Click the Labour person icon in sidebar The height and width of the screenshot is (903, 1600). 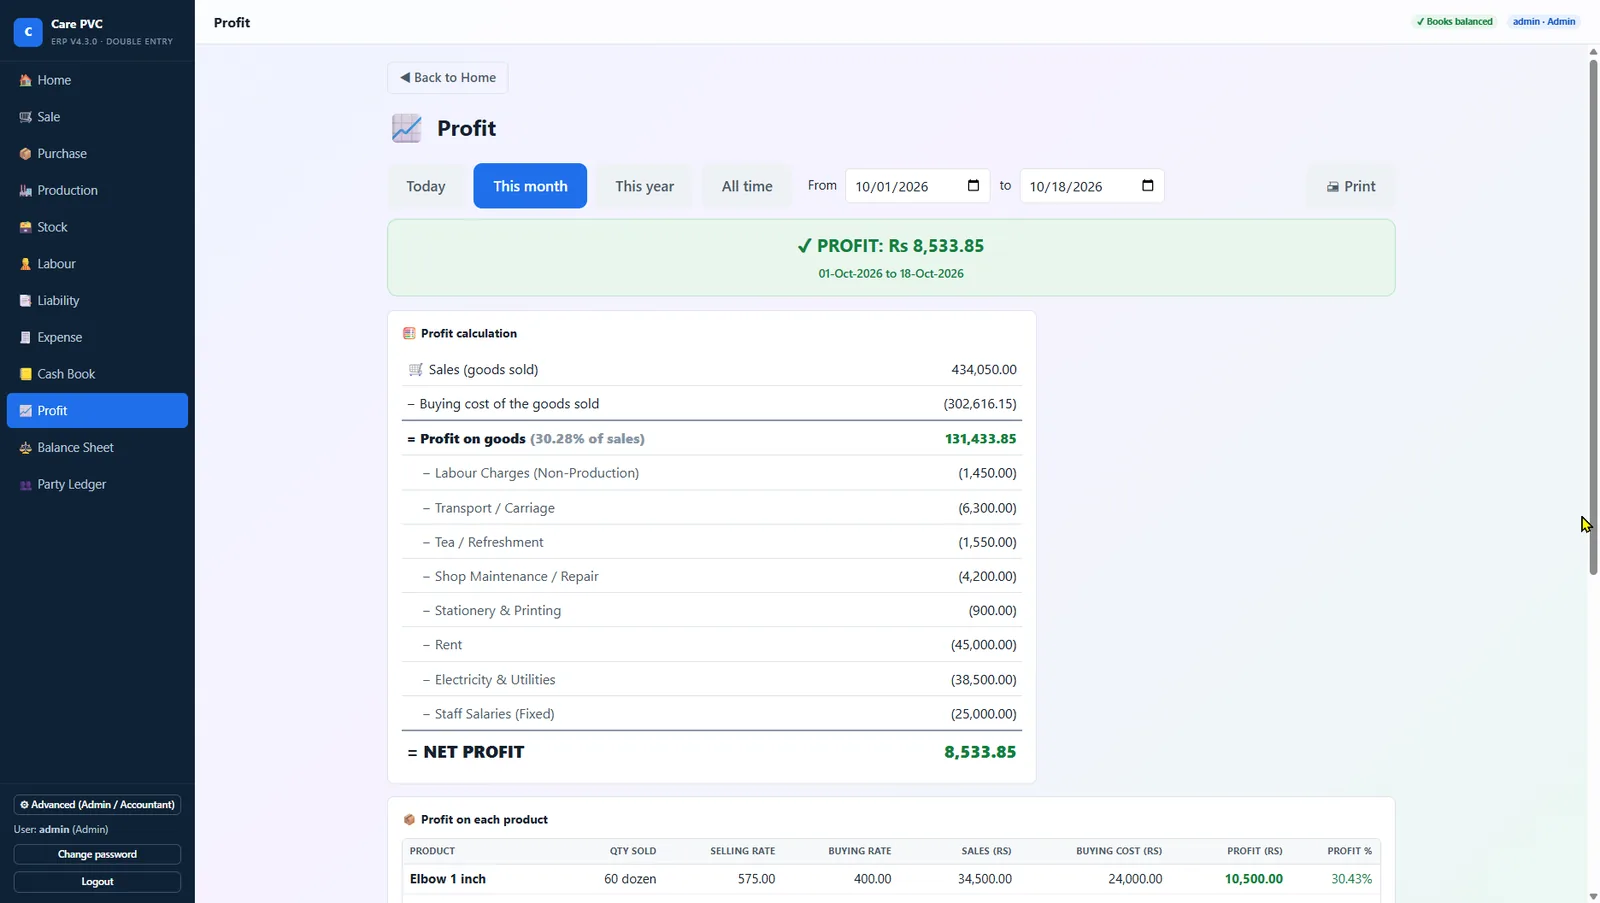click(25, 264)
